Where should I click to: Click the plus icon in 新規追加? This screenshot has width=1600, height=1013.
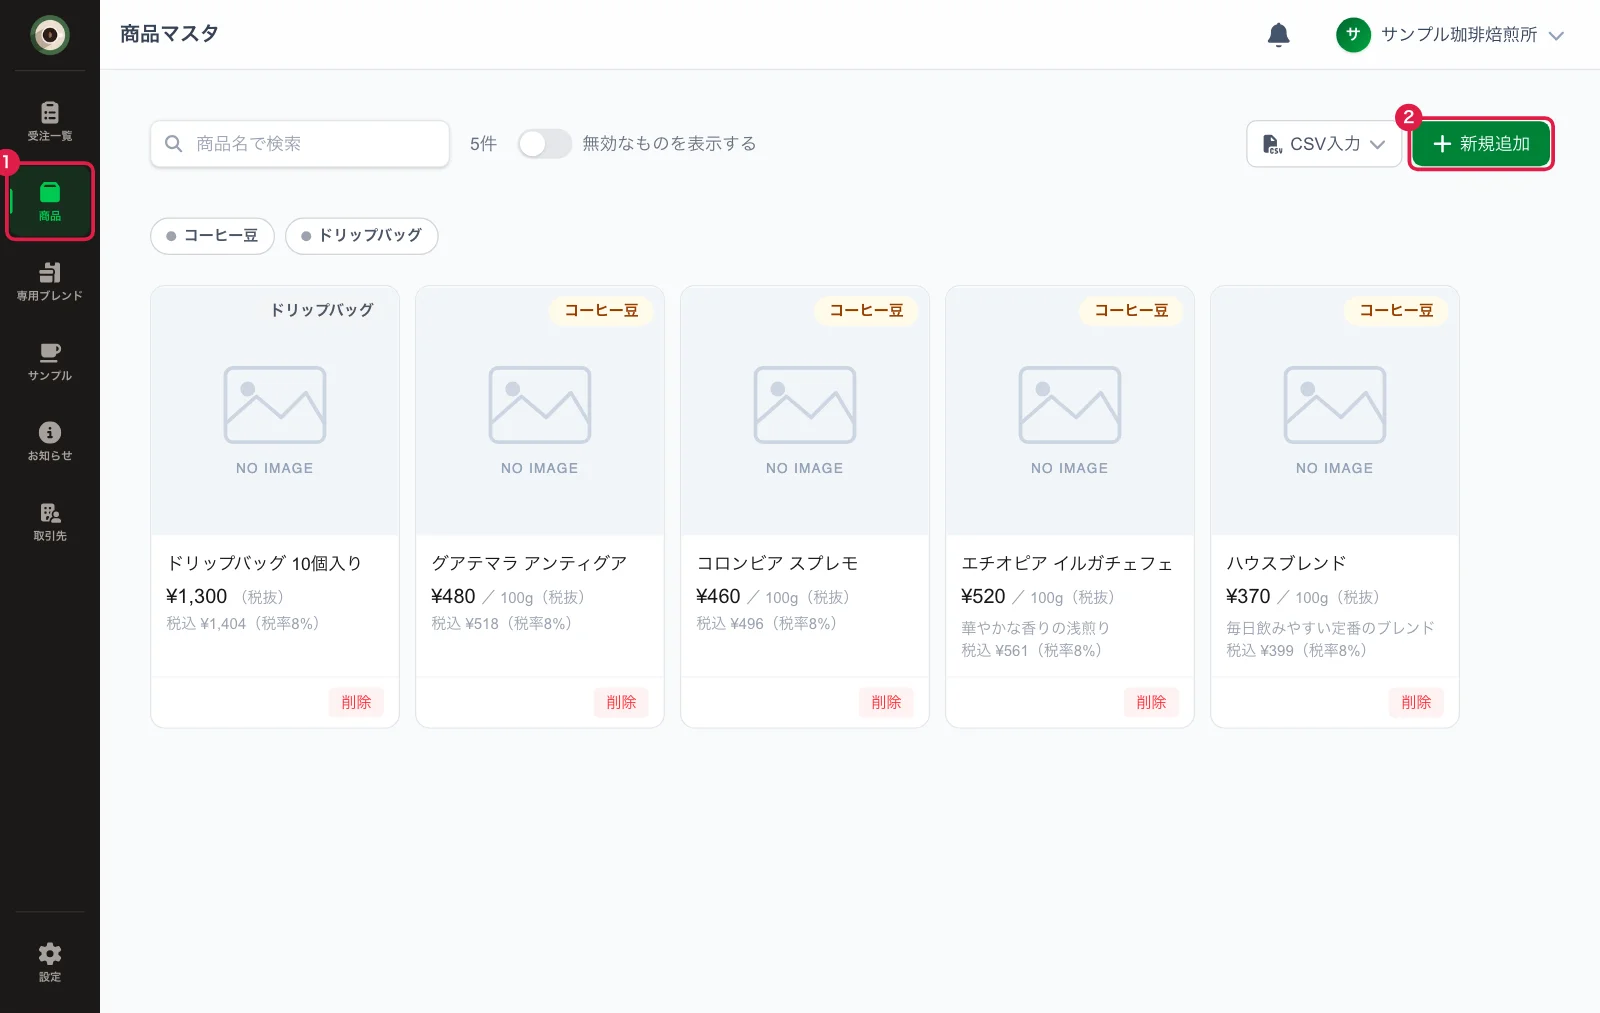(x=1442, y=144)
